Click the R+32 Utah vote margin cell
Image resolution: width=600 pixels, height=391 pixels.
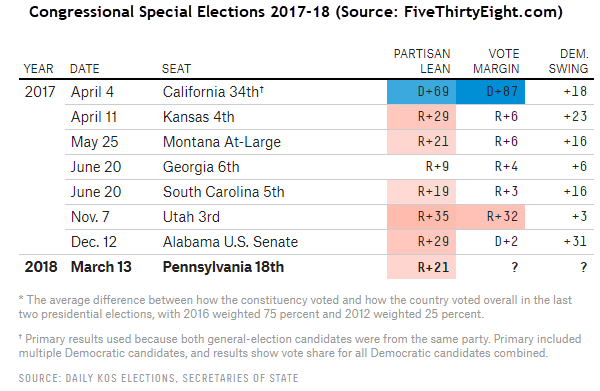pos(490,217)
